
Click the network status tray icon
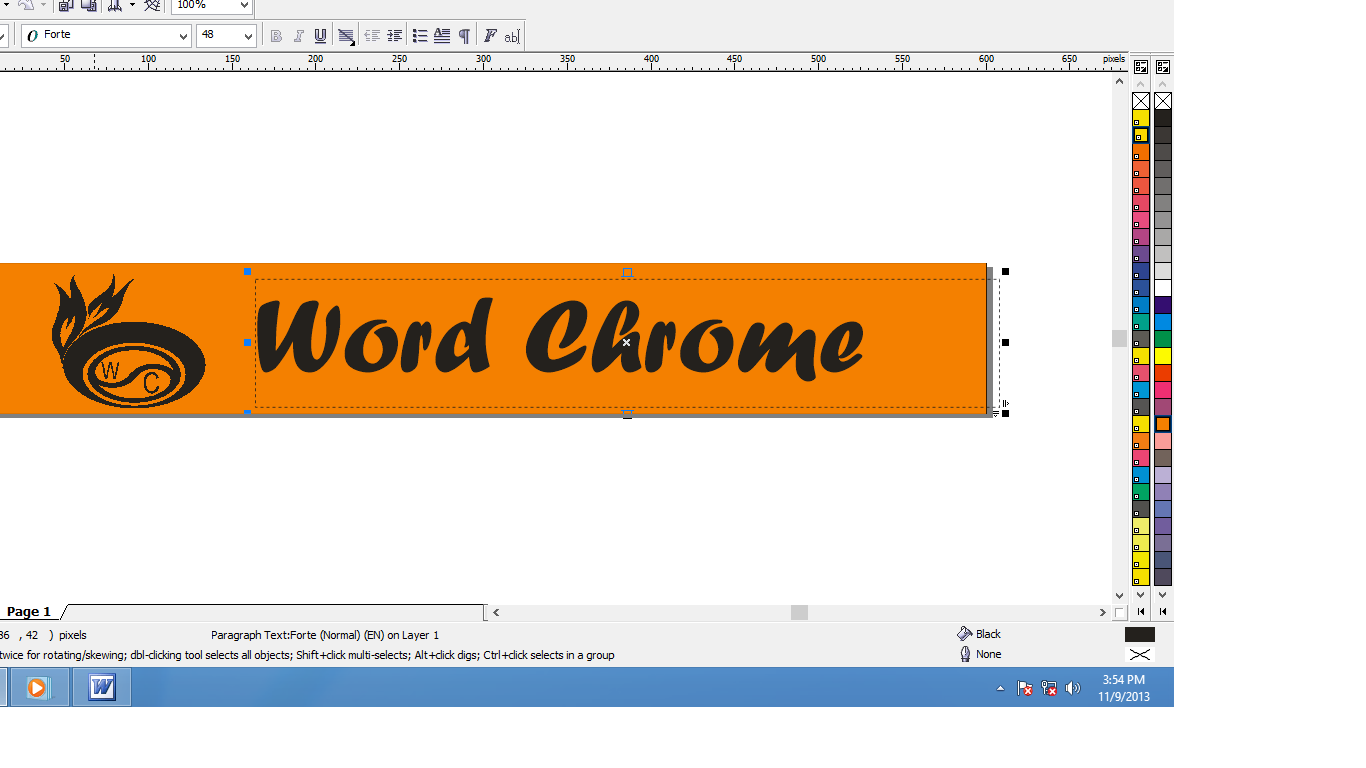point(1049,688)
